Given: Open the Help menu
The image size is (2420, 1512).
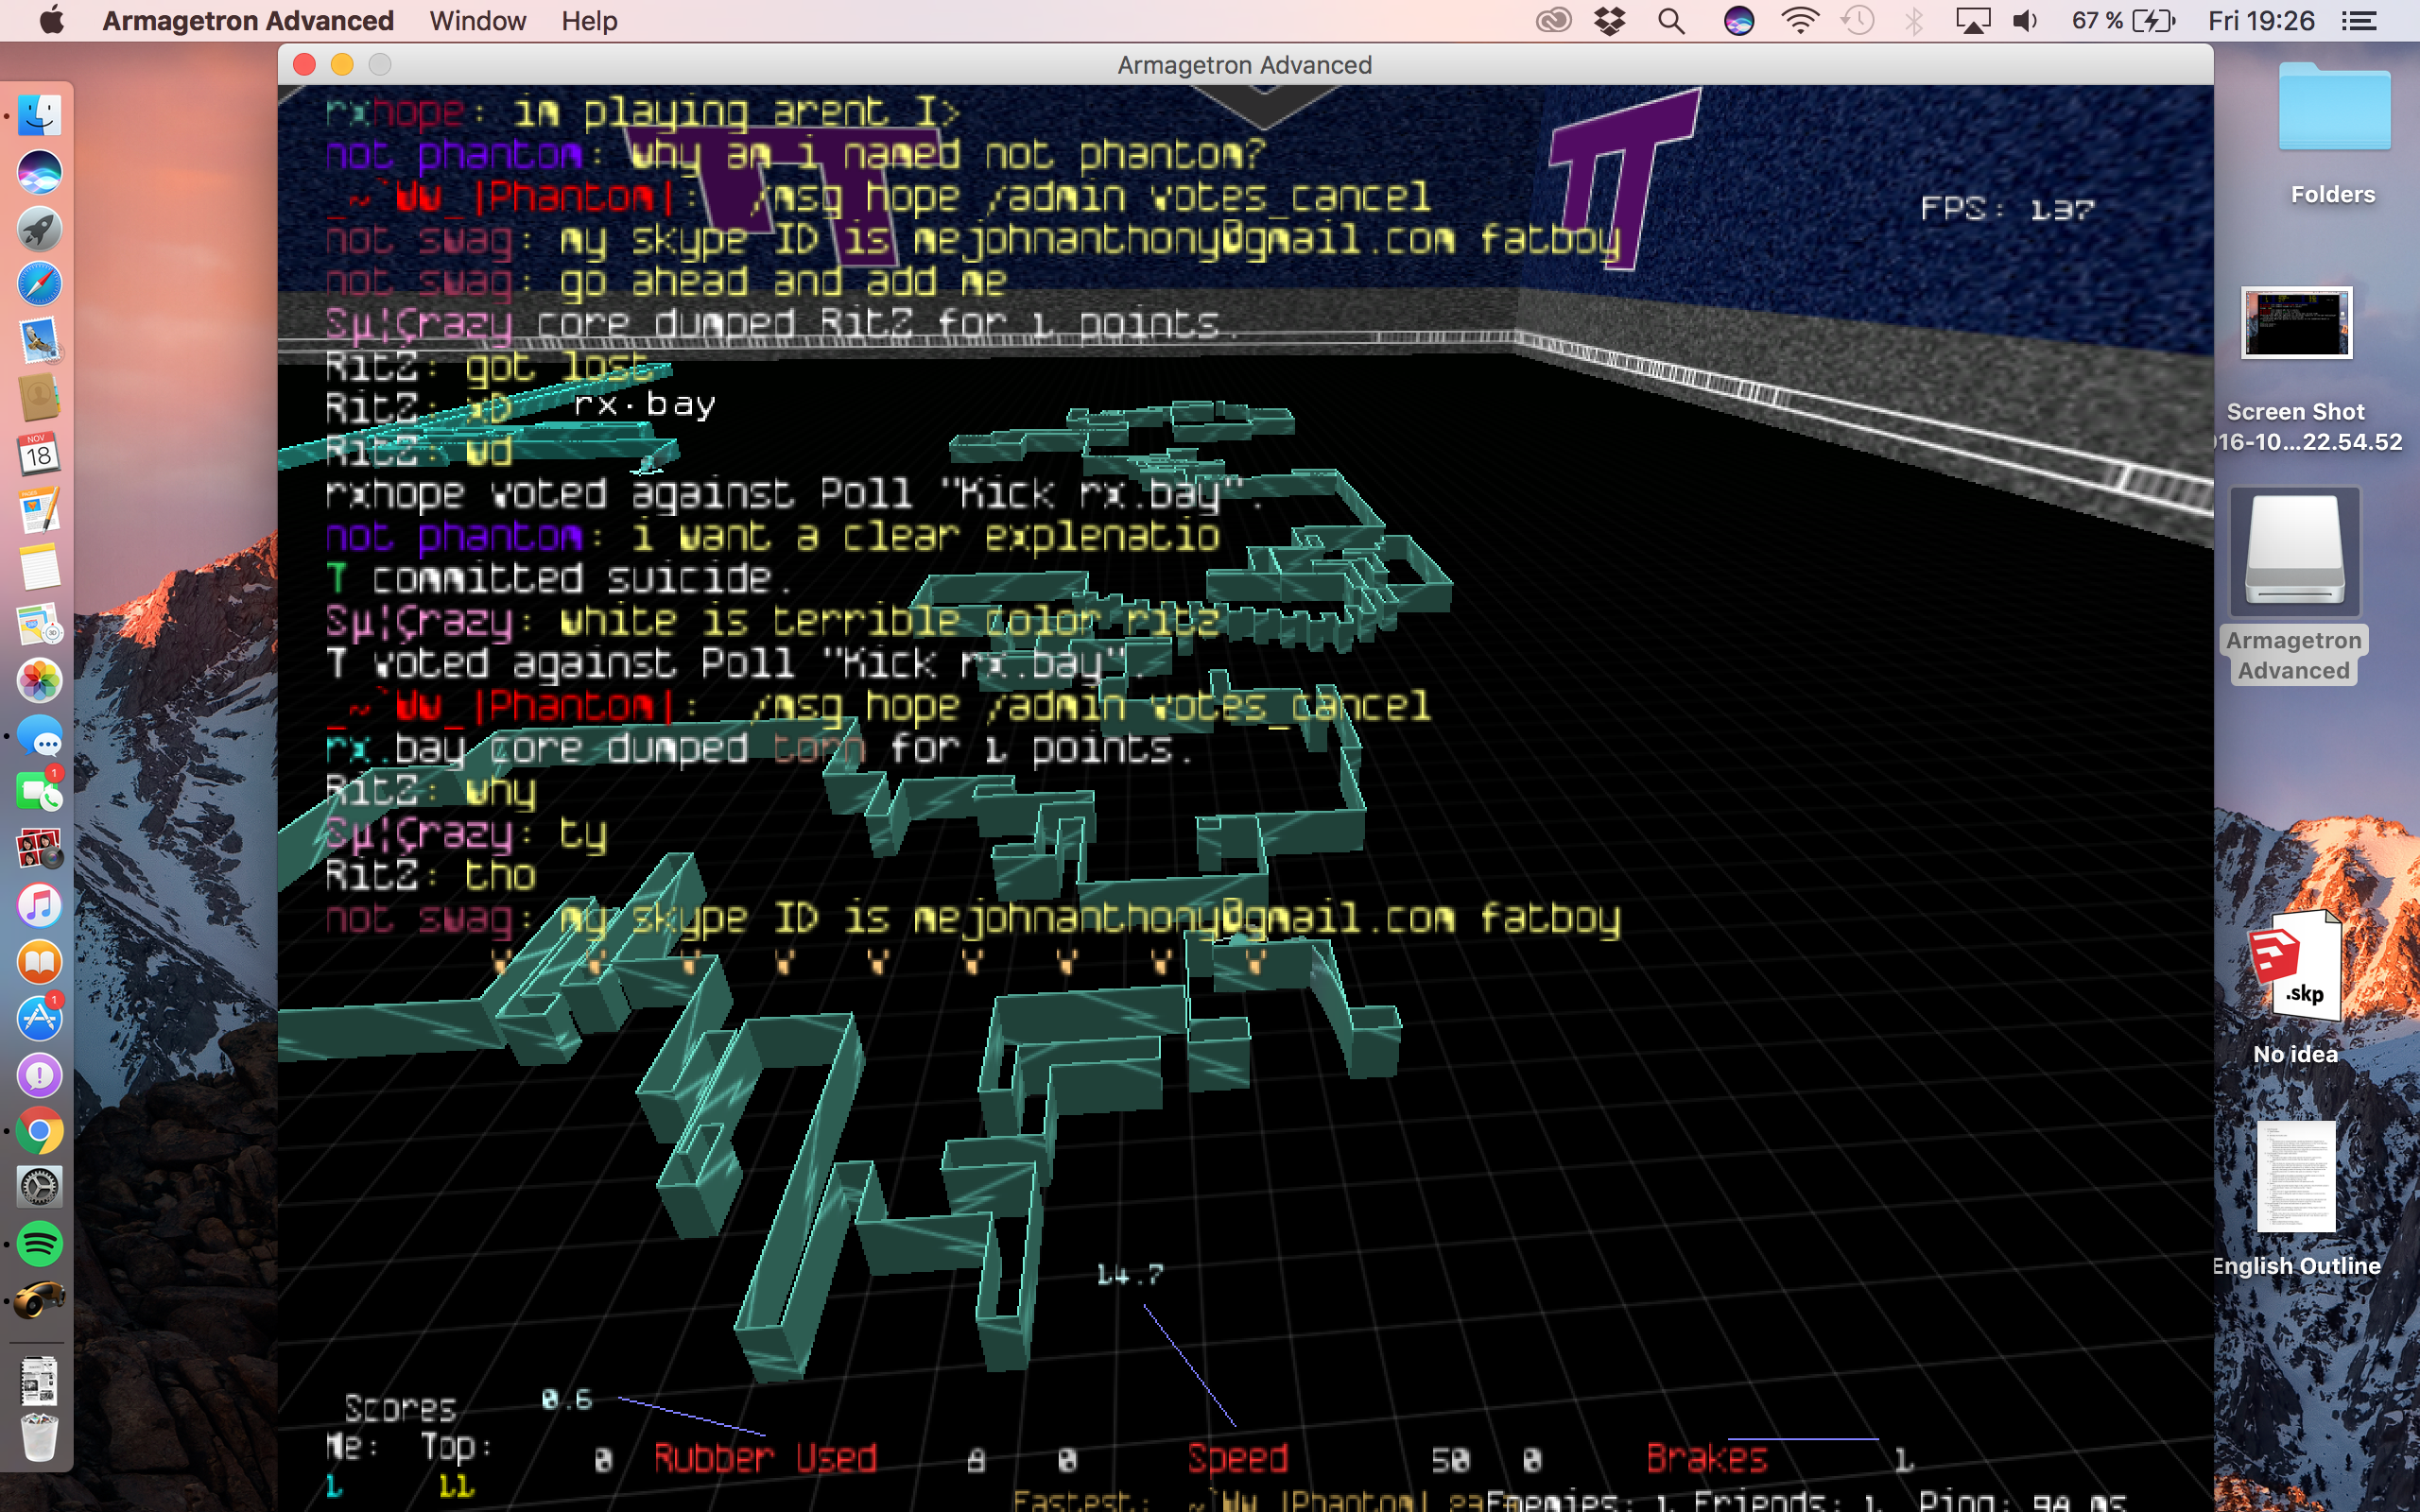Looking at the screenshot, I should [589, 21].
